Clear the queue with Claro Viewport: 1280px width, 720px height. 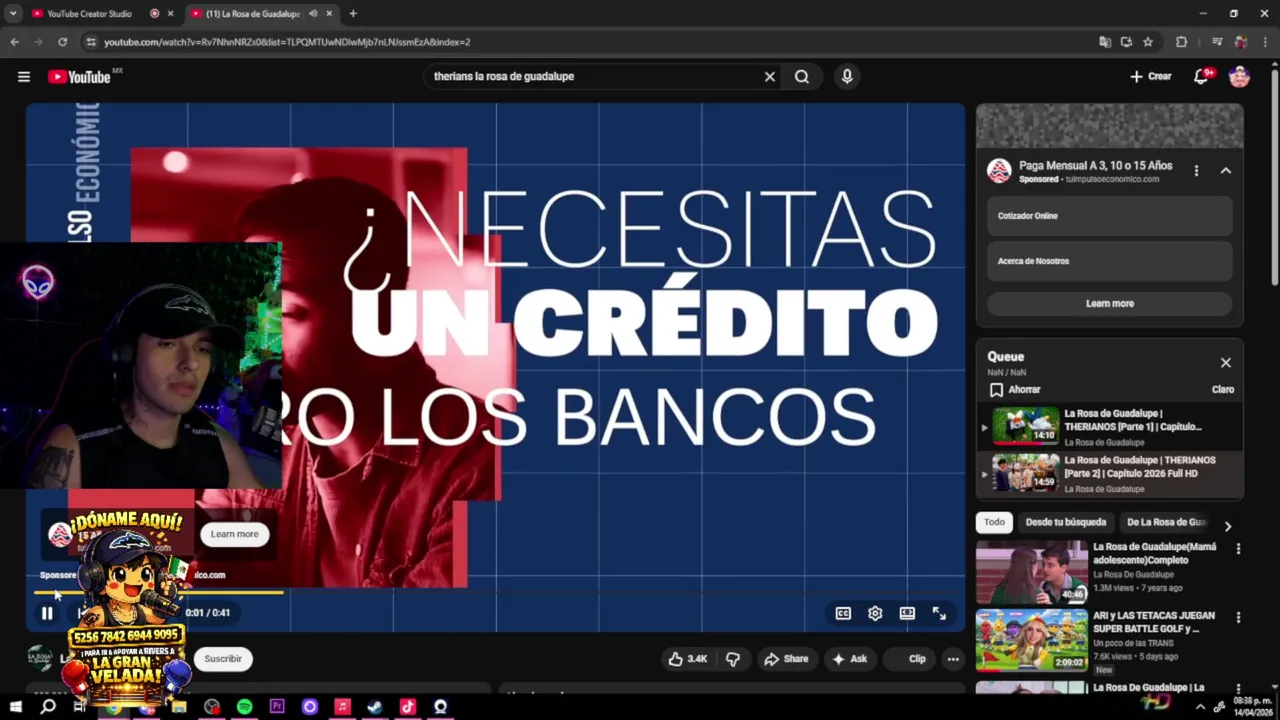click(1223, 389)
